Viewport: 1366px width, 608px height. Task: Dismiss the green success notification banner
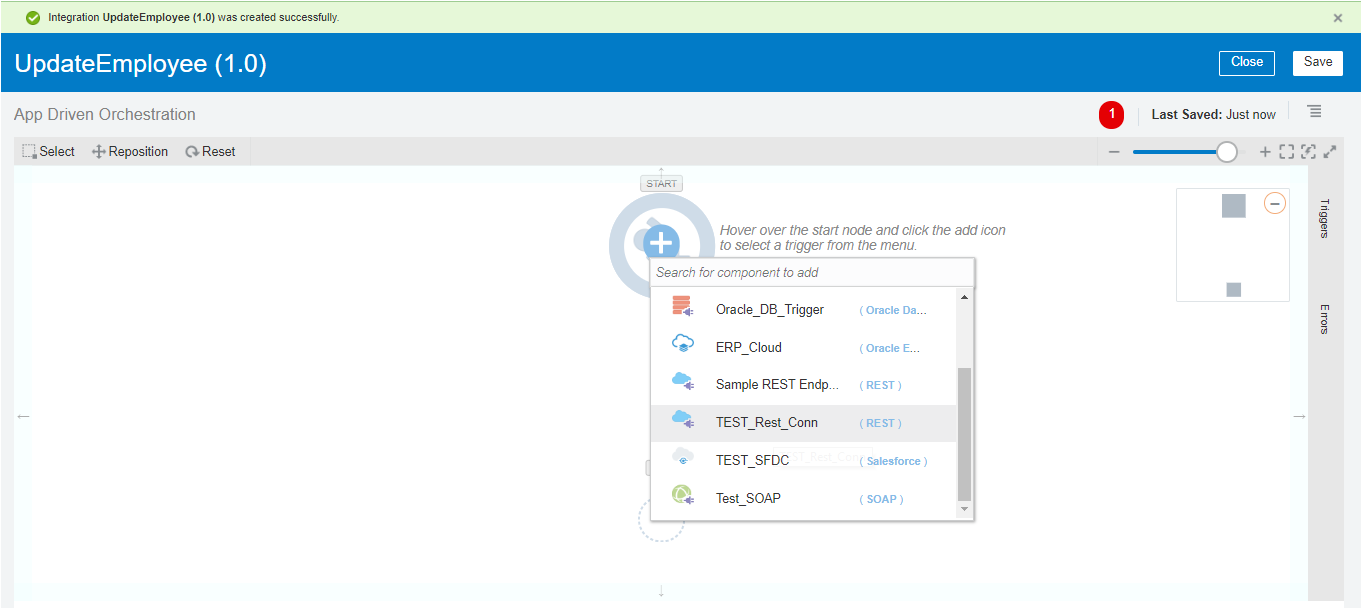tap(1338, 18)
